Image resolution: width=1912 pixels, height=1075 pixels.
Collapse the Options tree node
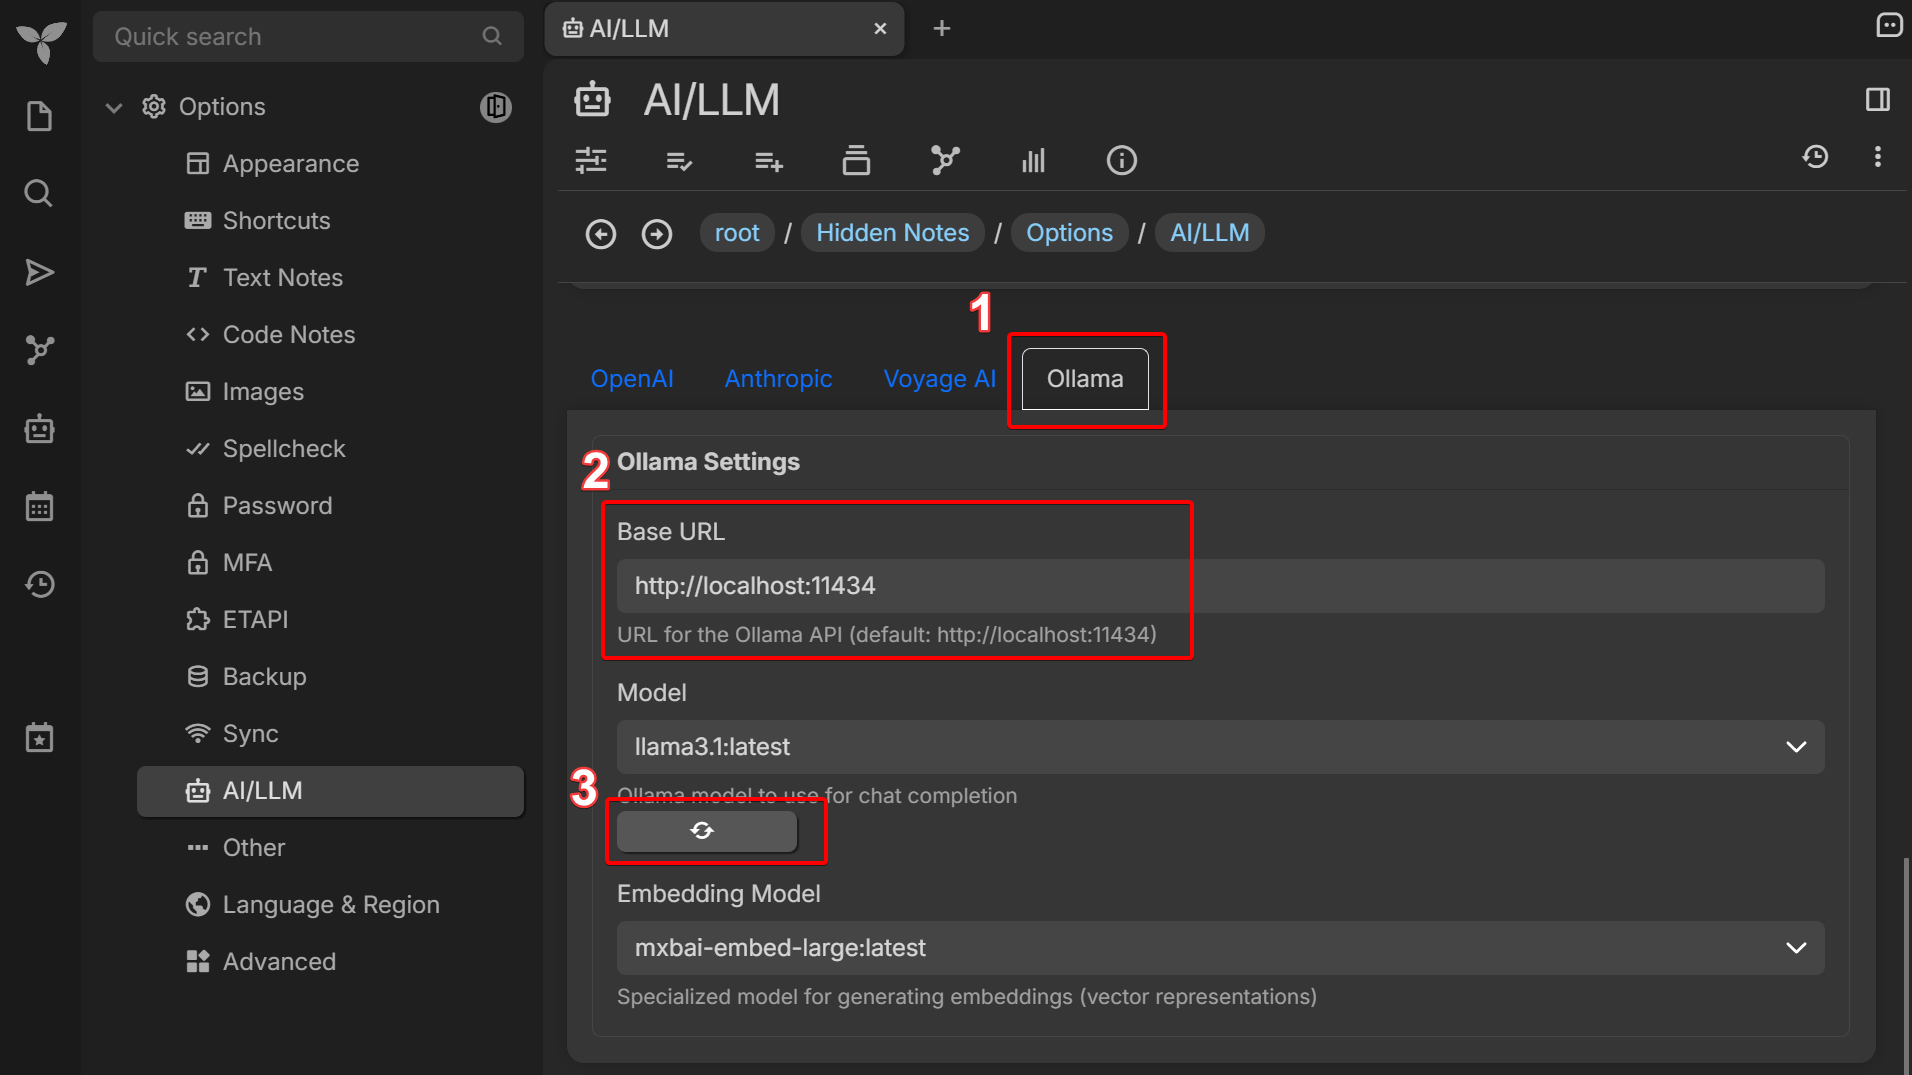click(x=114, y=107)
